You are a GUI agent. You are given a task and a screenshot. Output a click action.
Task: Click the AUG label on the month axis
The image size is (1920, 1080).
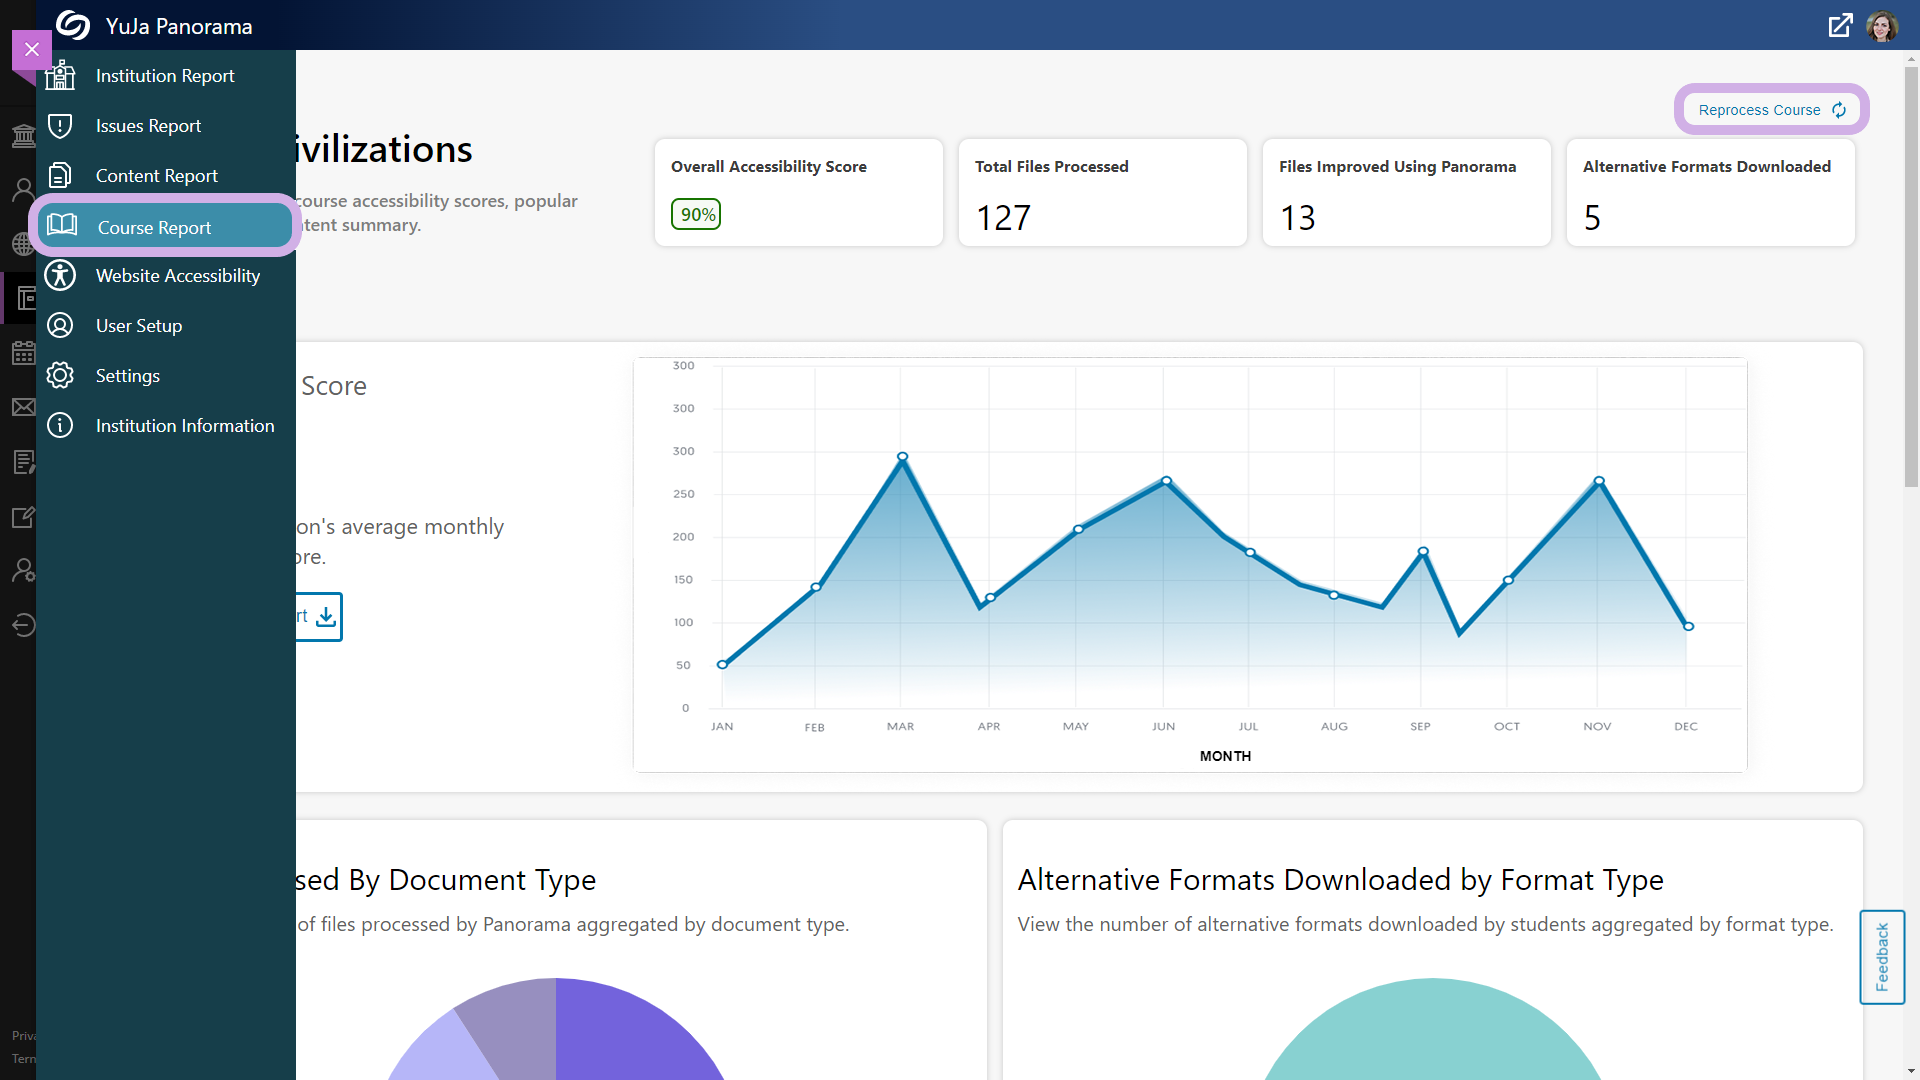point(1334,727)
